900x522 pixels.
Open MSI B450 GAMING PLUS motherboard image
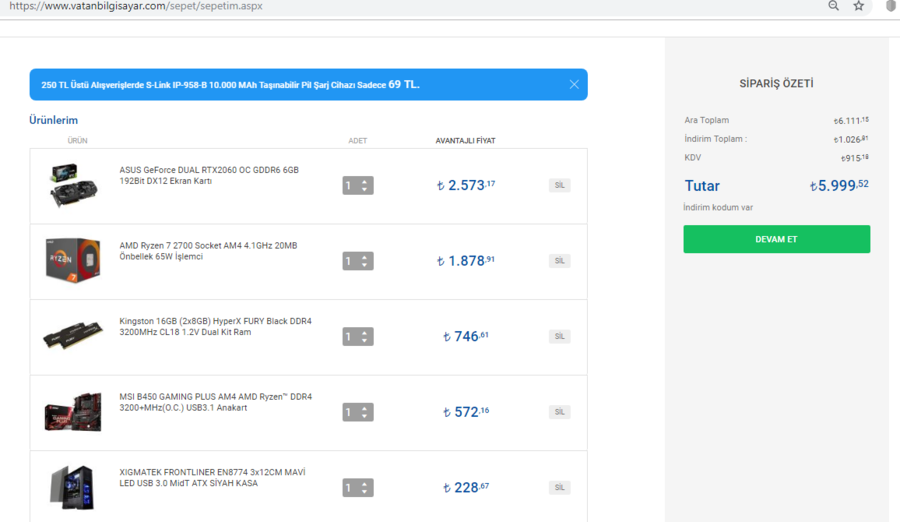point(73,412)
